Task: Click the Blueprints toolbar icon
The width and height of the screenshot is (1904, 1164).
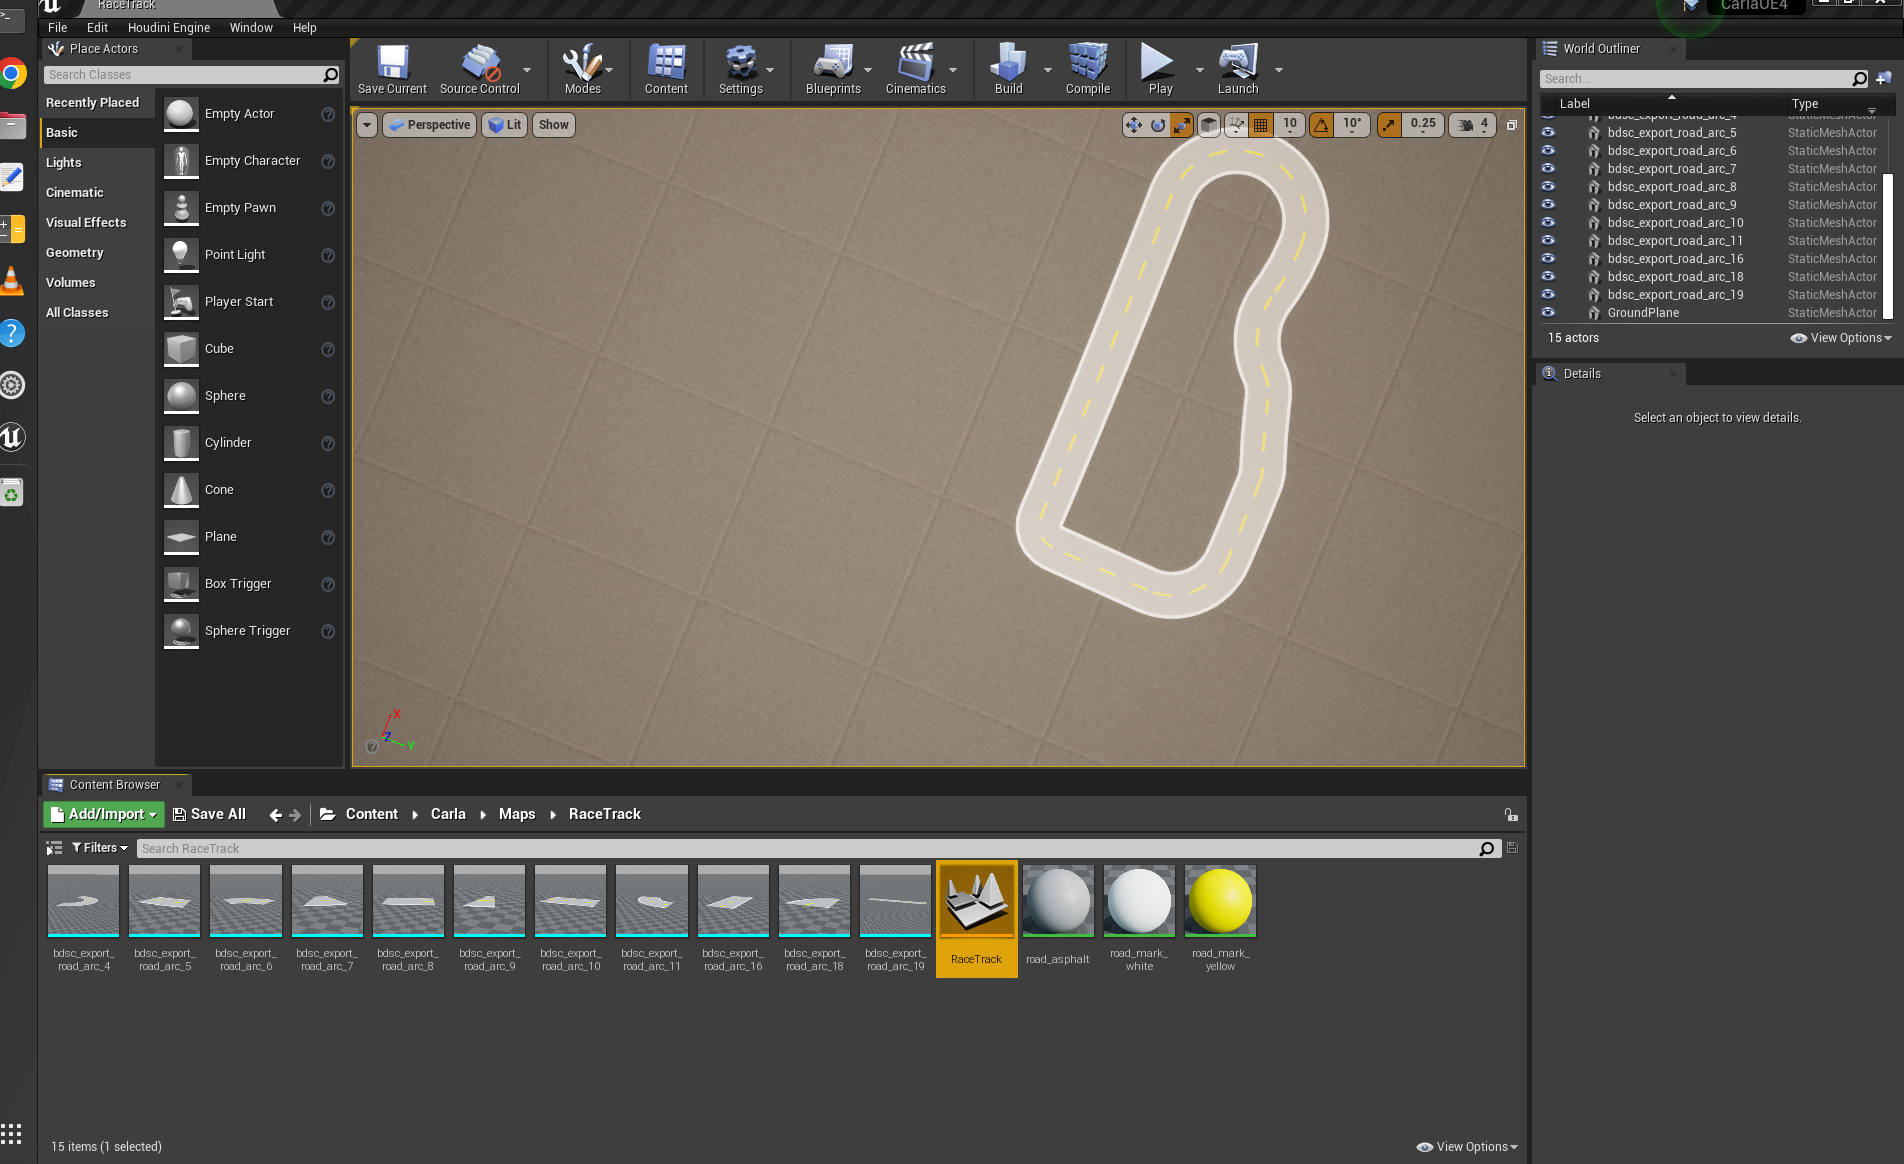Action: (833, 69)
